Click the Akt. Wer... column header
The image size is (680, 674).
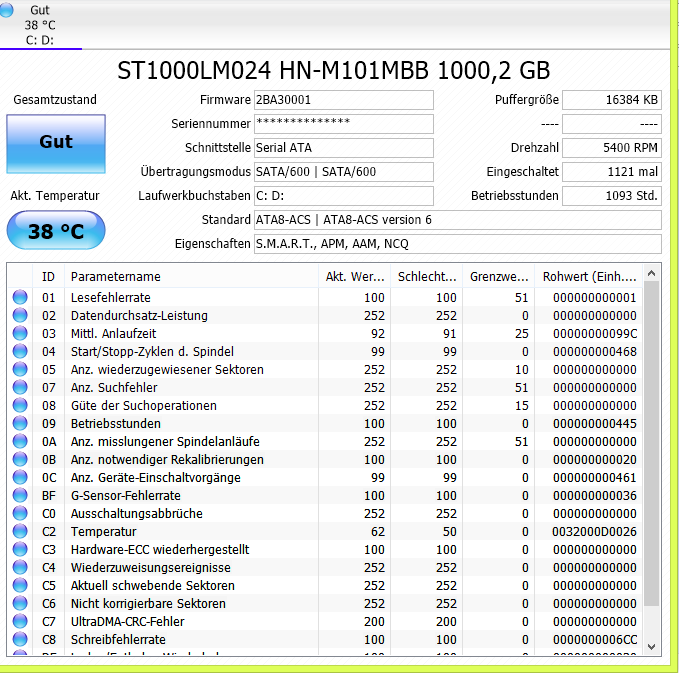(354, 276)
